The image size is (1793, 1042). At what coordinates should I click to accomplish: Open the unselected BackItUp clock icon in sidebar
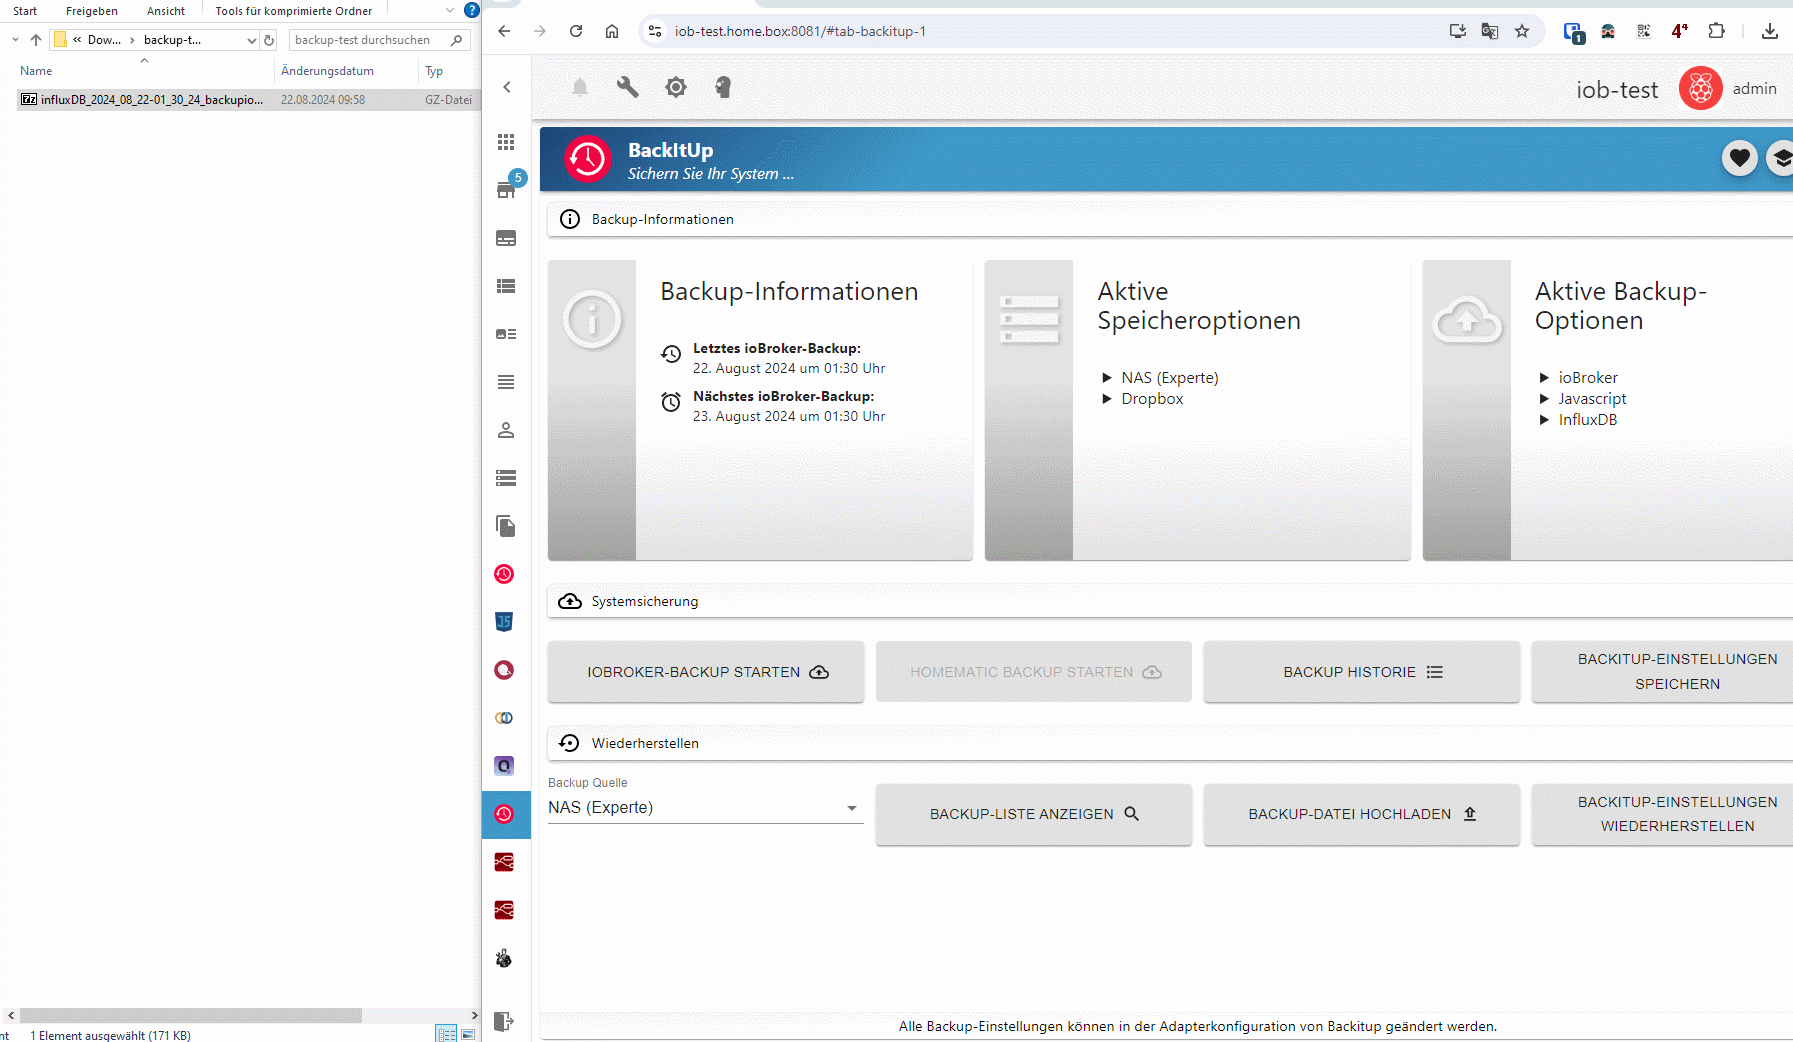pos(504,574)
